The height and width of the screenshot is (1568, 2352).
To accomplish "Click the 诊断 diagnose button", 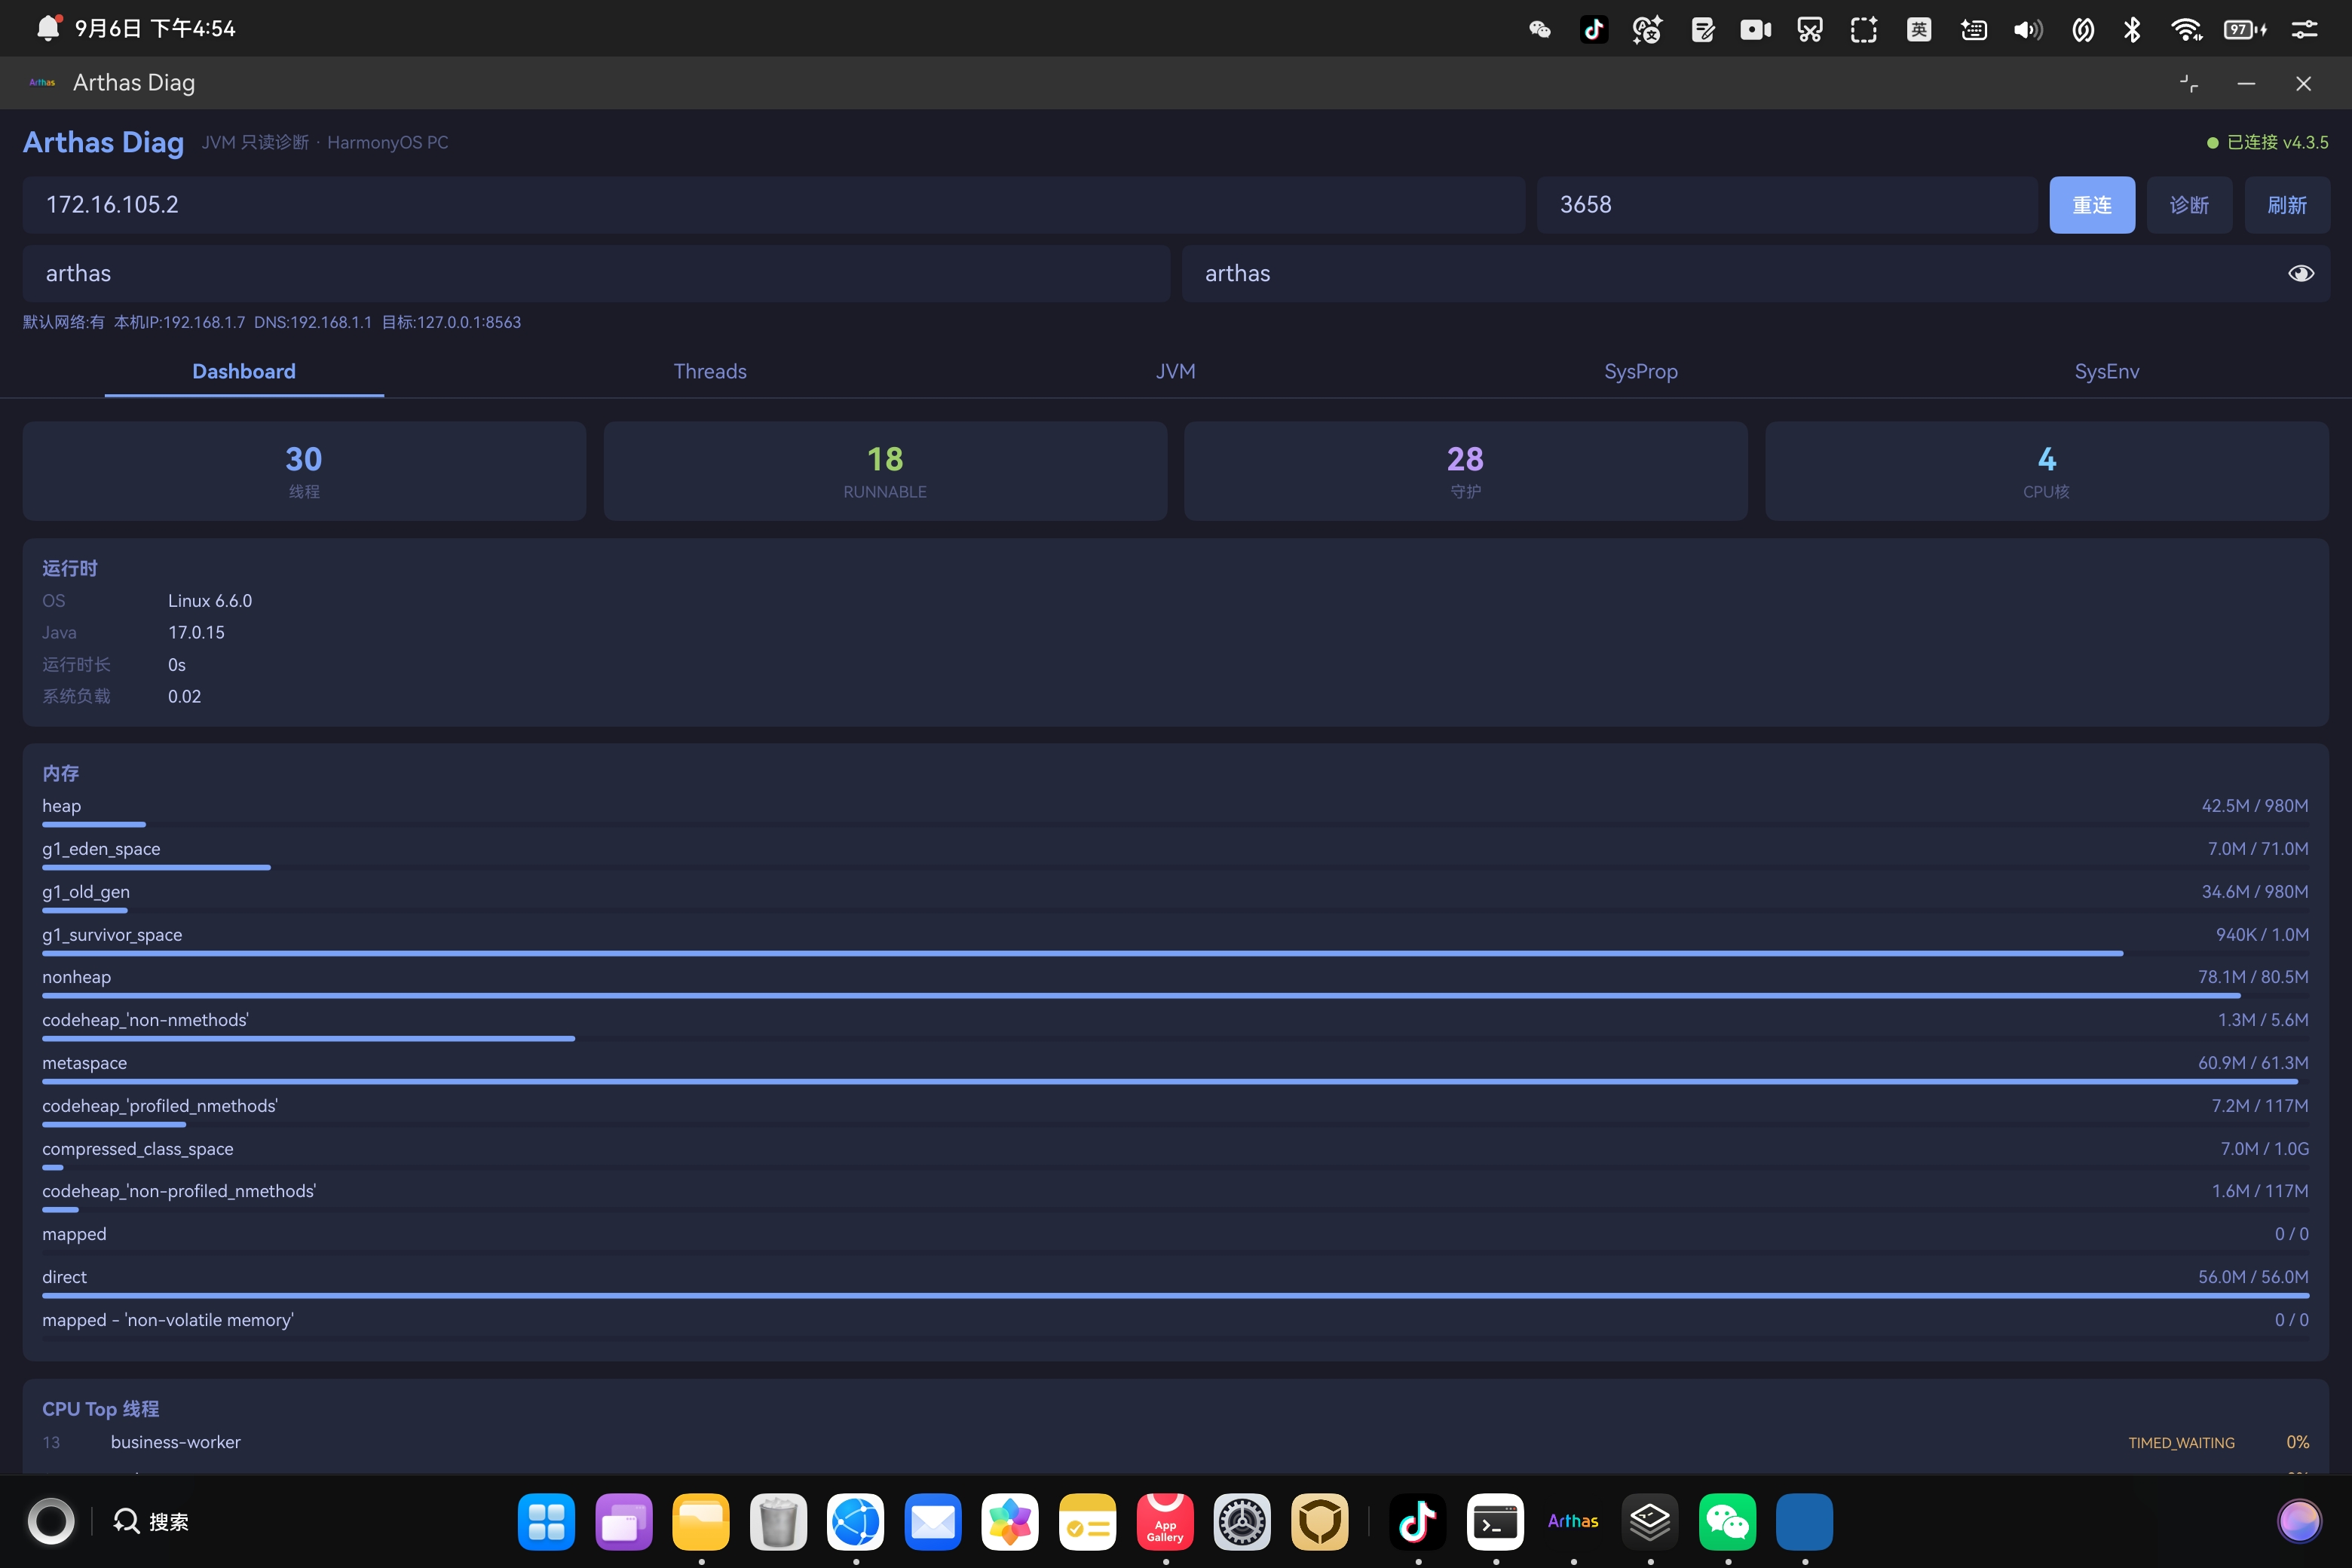I will [x=2189, y=205].
